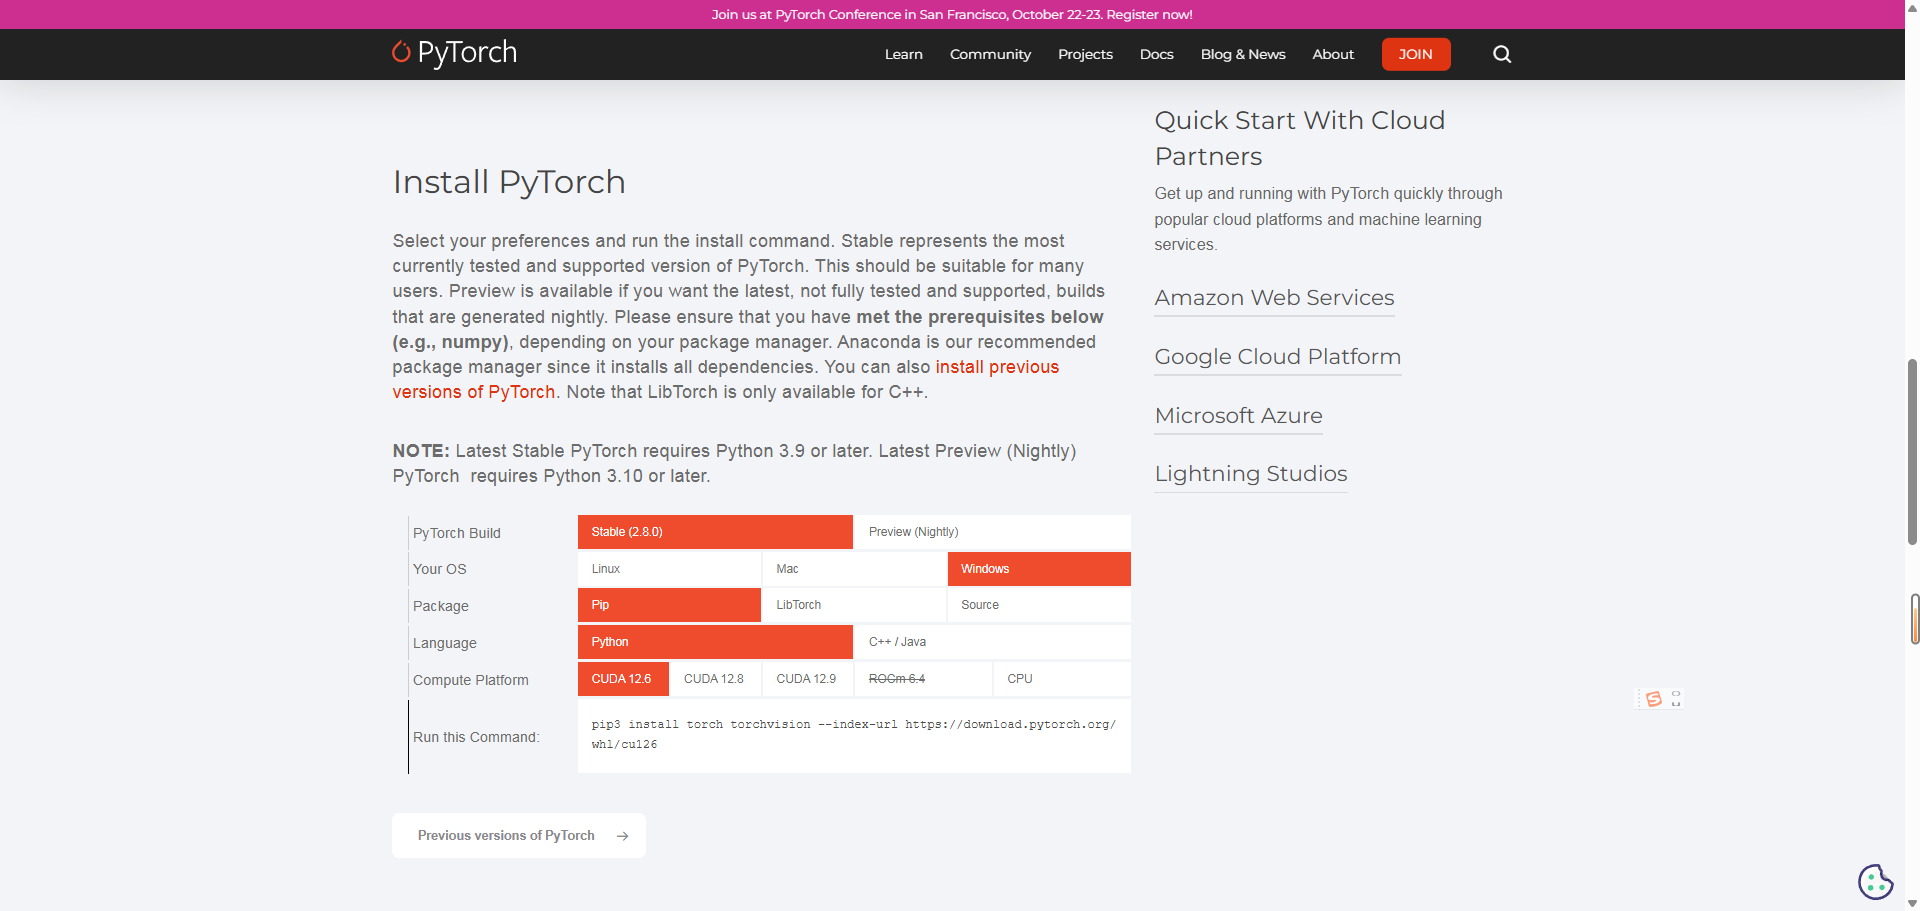The width and height of the screenshot is (1920, 911).
Task: Click the PyTorch Build row label
Action: coord(457,533)
